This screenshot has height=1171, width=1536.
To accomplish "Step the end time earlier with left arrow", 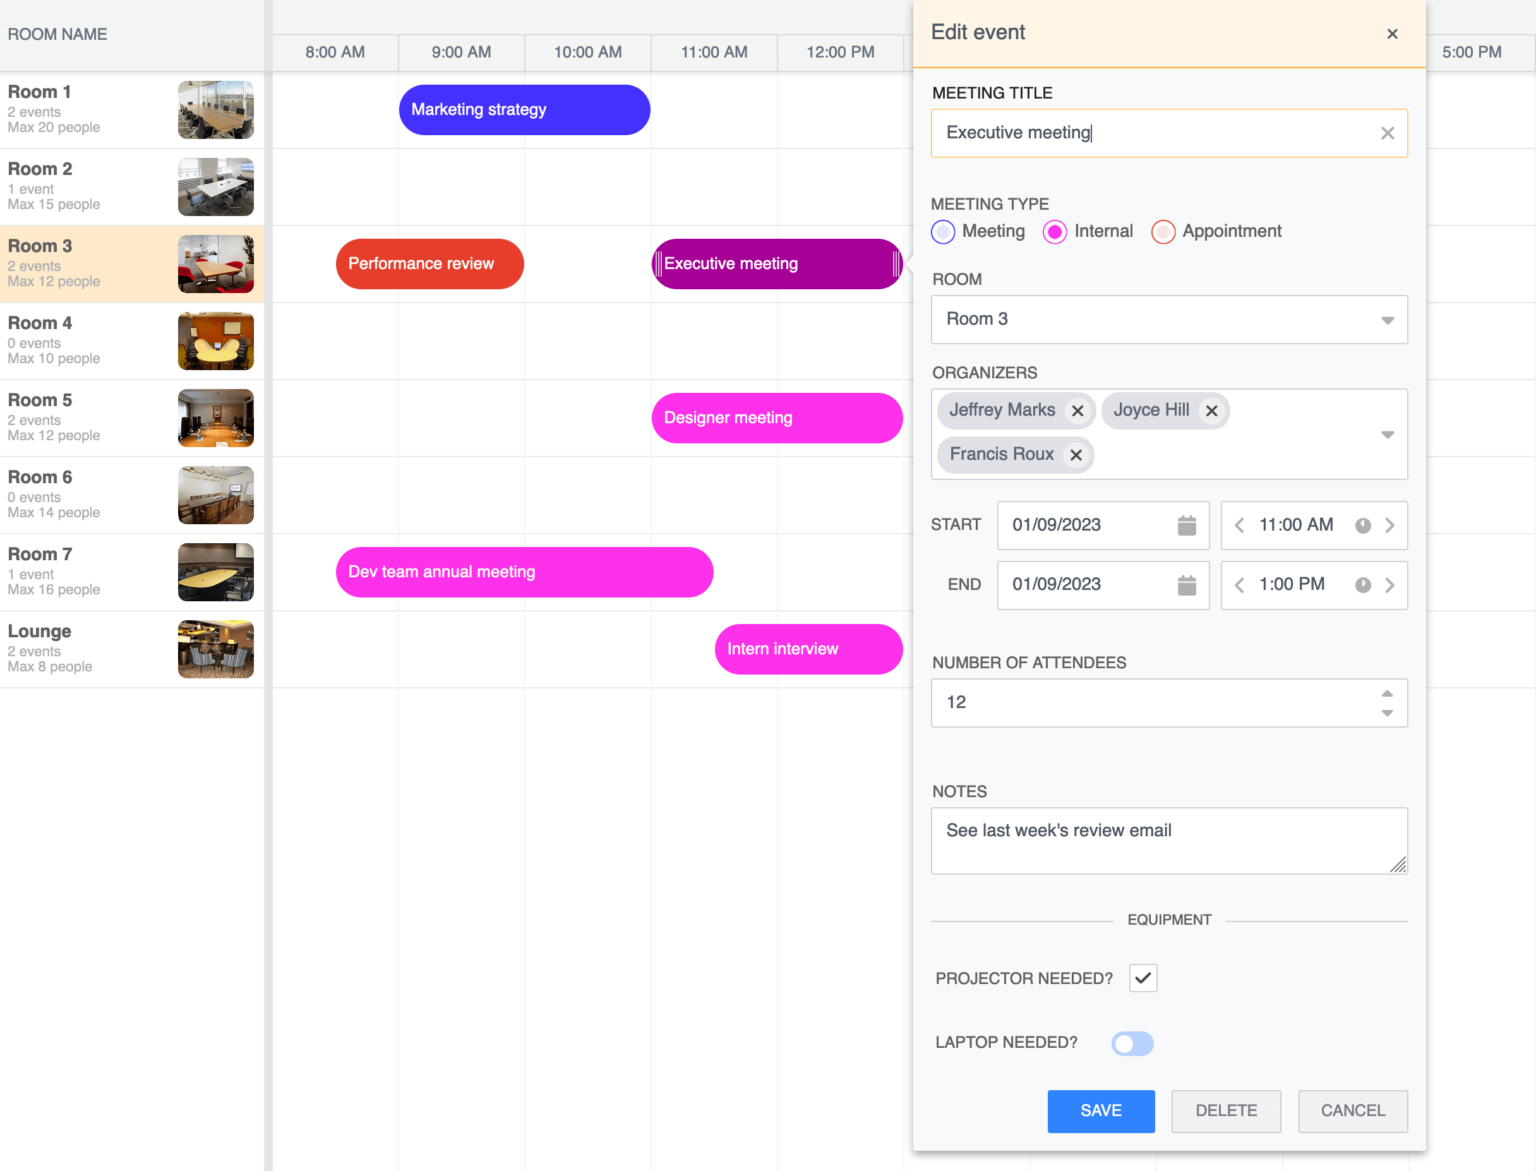I will [x=1239, y=585].
